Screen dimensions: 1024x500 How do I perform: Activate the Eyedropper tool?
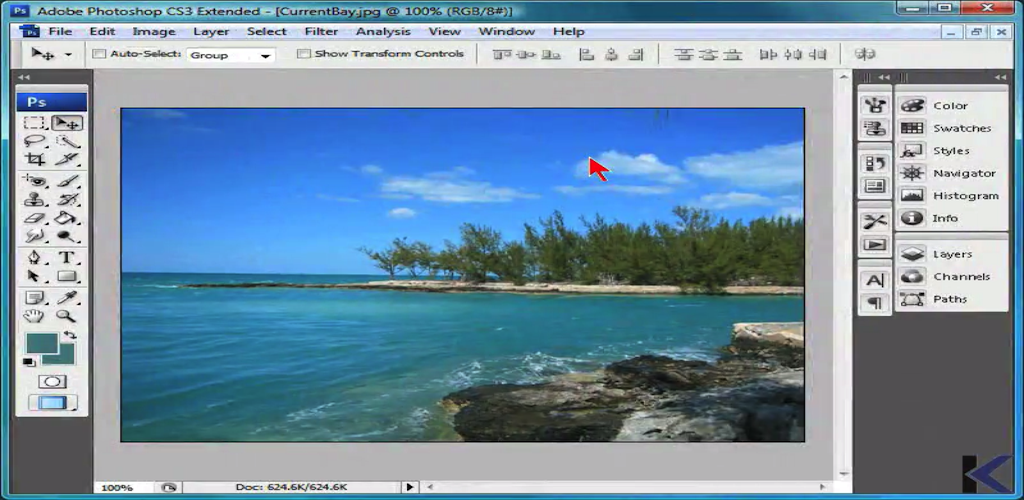pos(67,297)
